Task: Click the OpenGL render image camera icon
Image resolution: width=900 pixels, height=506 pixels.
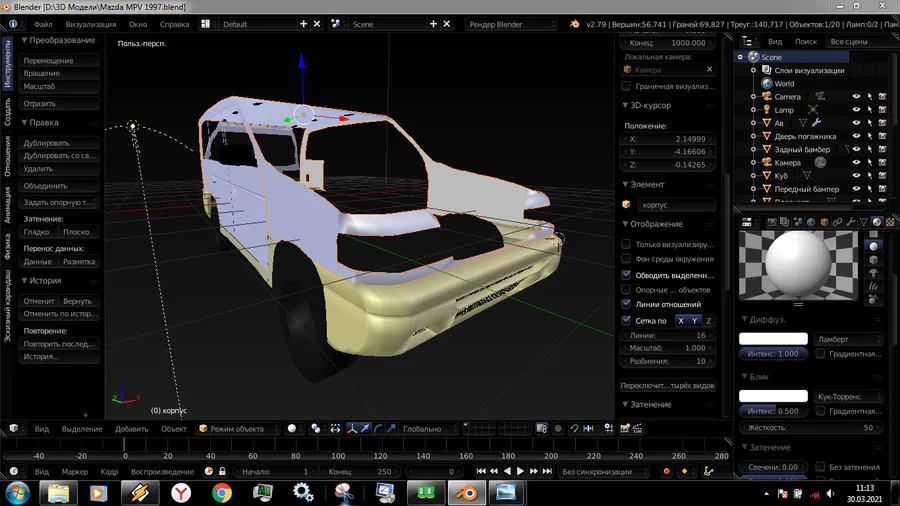Action: (624, 429)
